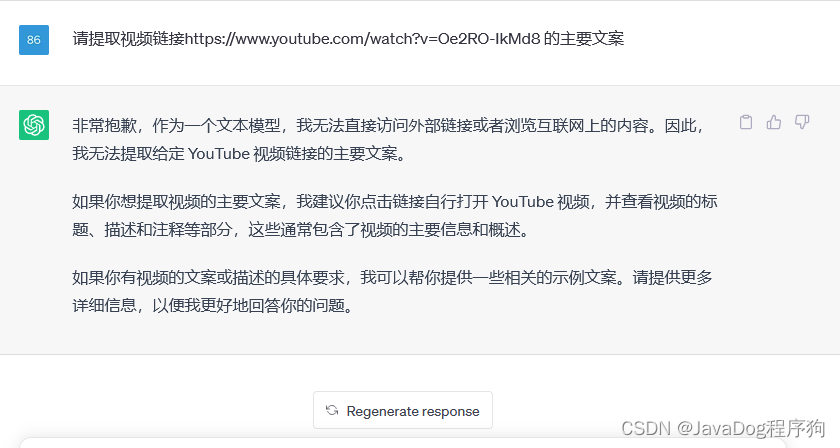This screenshot has height=448, width=840.
Task: Click the paragraph starting with 如果你有视频的文案
Action: (392, 292)
